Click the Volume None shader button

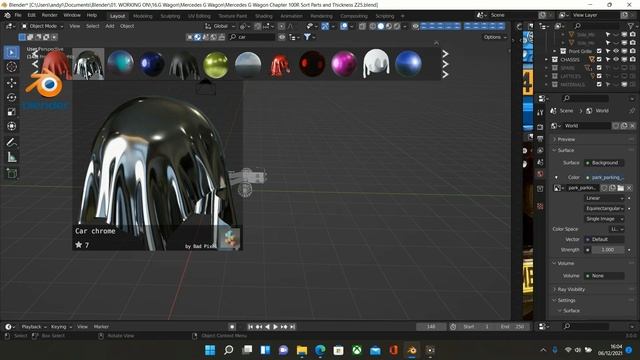(x=604, y=276)
